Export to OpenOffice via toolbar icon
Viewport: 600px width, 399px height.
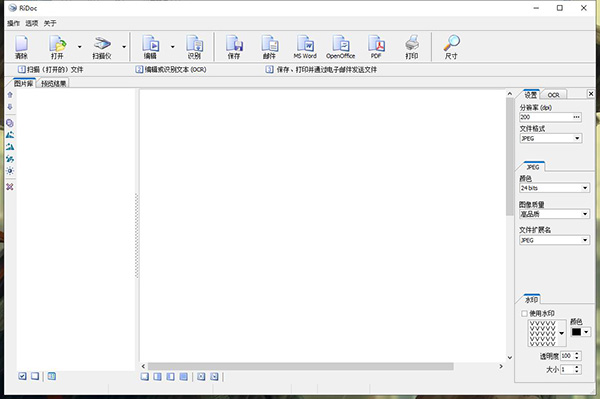click(x=341, y=47)
